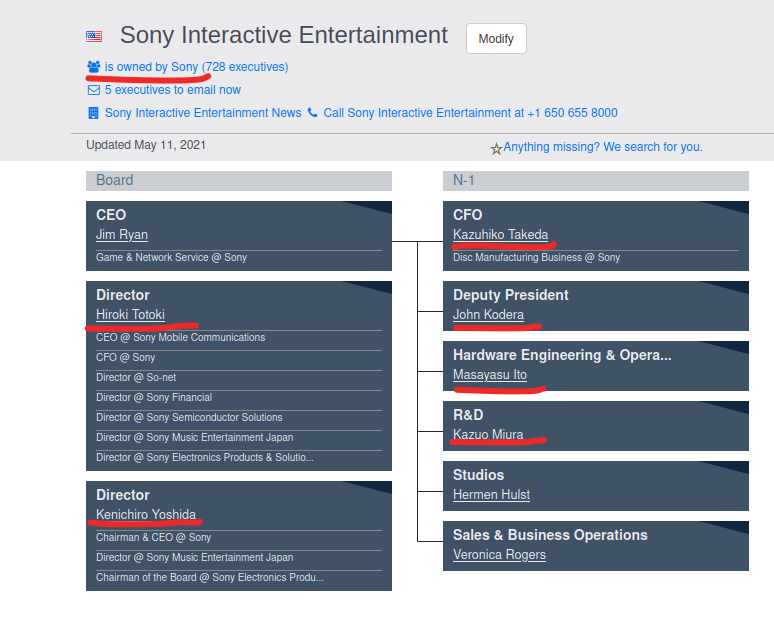Screen dimensions: 774x643
Task: Click 'Director @ Sony Music Entertainment Japan' under Yoshida
Action: (239, 557)
